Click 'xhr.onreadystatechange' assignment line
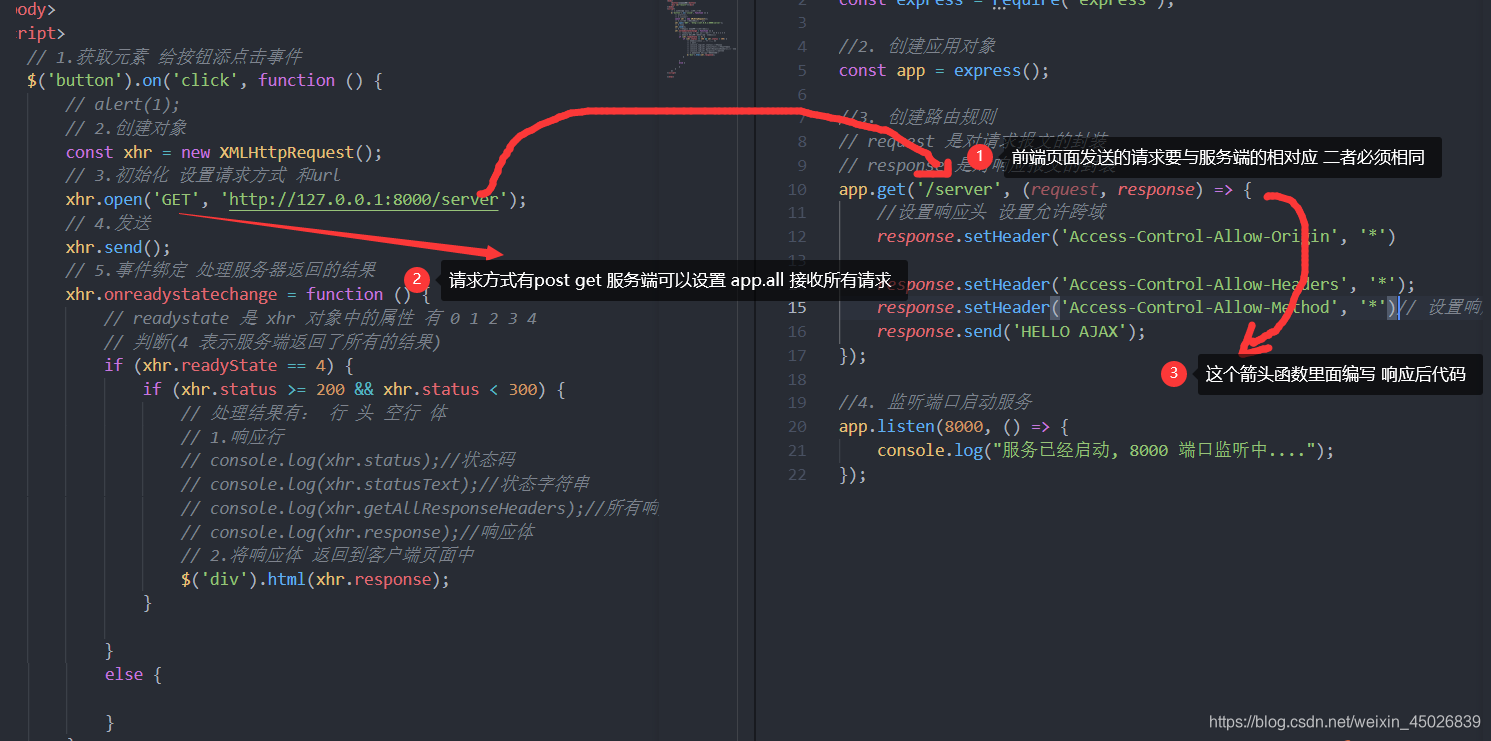Screen dimensions: 1491x741 pyautogui.click(x=248, y=295)
